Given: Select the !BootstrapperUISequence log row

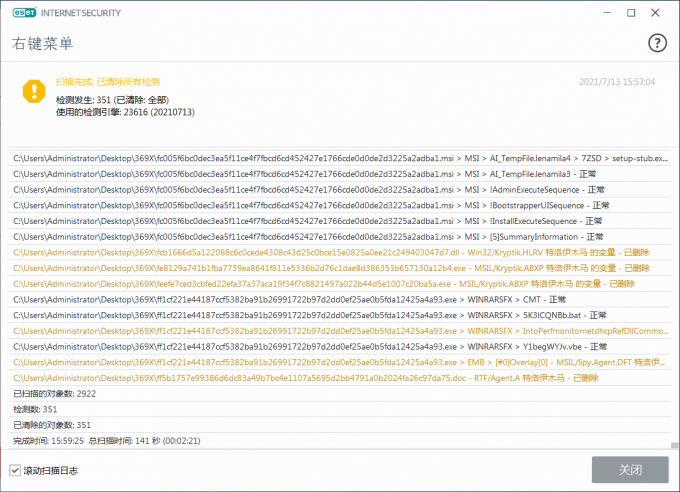Looking at the screenshot, I should [x=340, y=205].
